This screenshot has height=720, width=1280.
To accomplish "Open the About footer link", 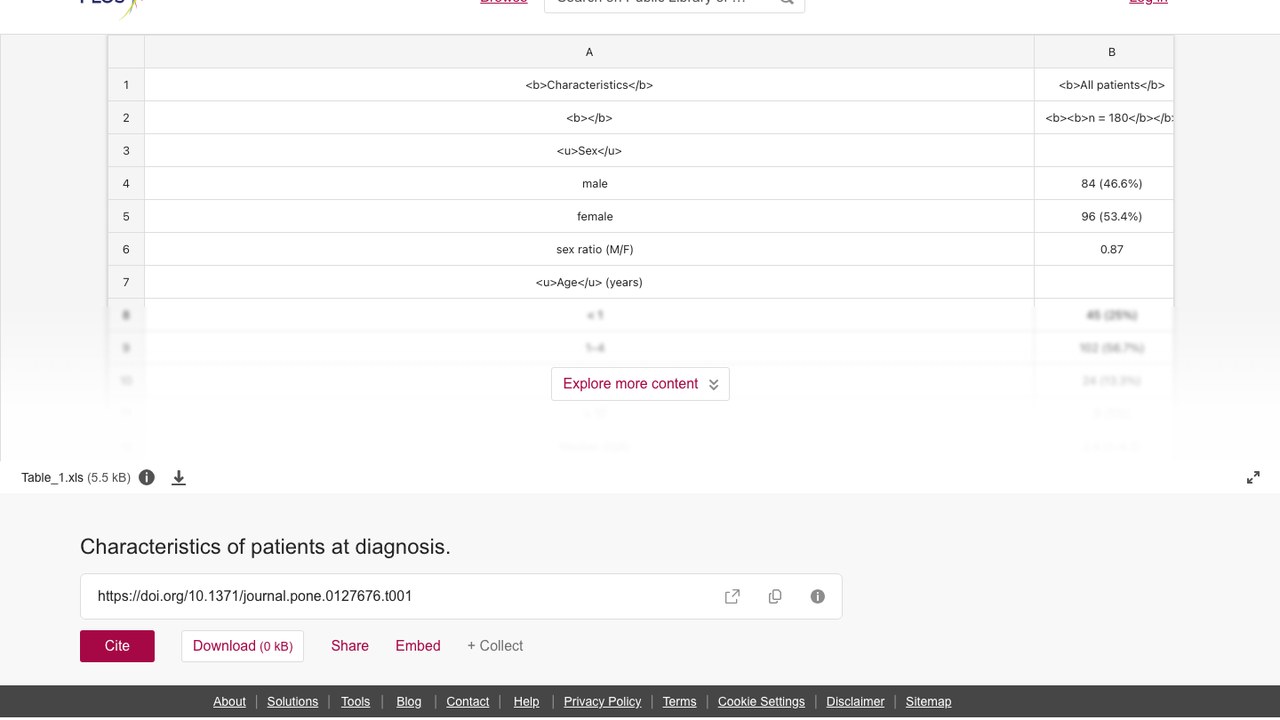I will click(x=229, y=702).
